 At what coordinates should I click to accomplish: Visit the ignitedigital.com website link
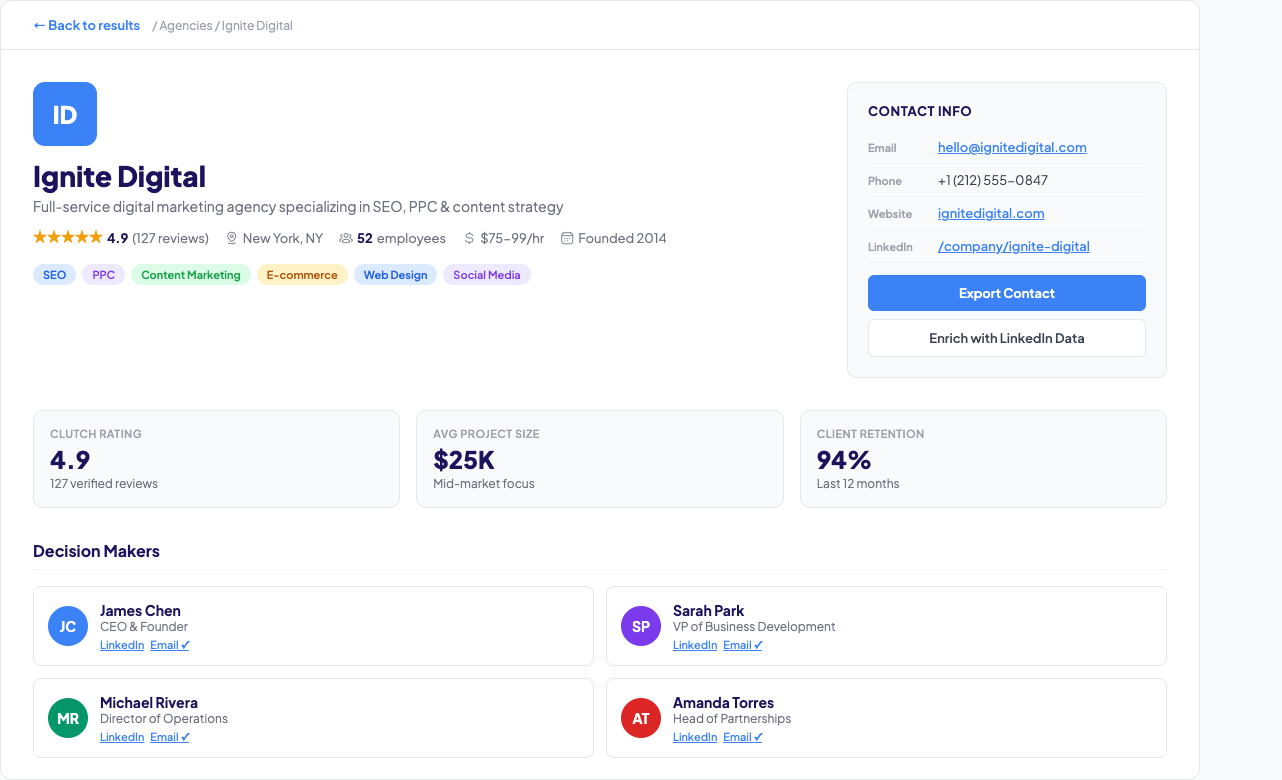click(991, 213)
